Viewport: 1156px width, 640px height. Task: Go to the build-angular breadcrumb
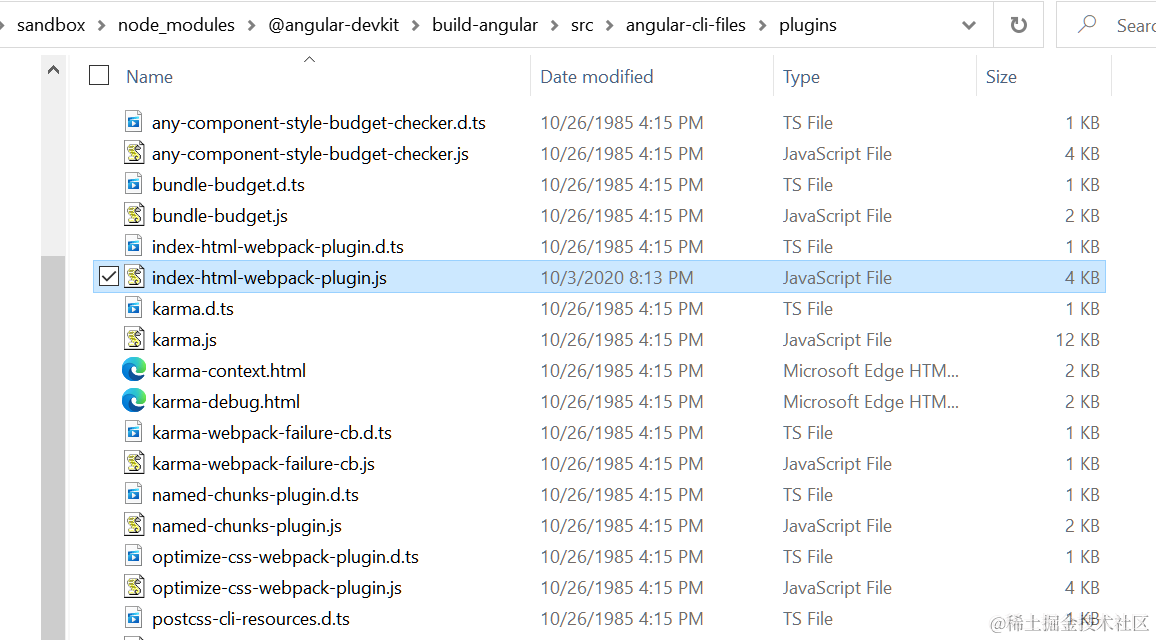coord(485,25)
